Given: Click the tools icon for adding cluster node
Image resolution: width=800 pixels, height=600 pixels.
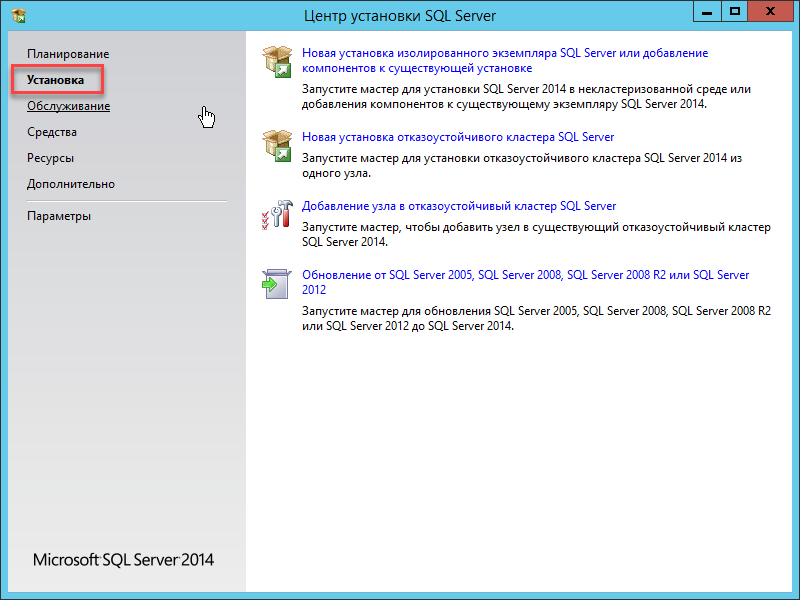Looking at the screenshot, I should (x=275, y=213).
